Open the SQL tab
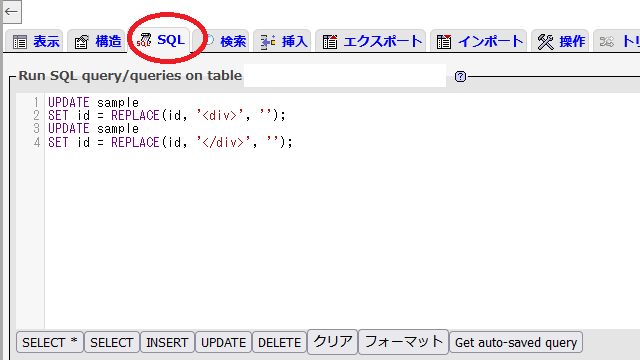Screen dimensions: 640x360 [x=160, y=40]
